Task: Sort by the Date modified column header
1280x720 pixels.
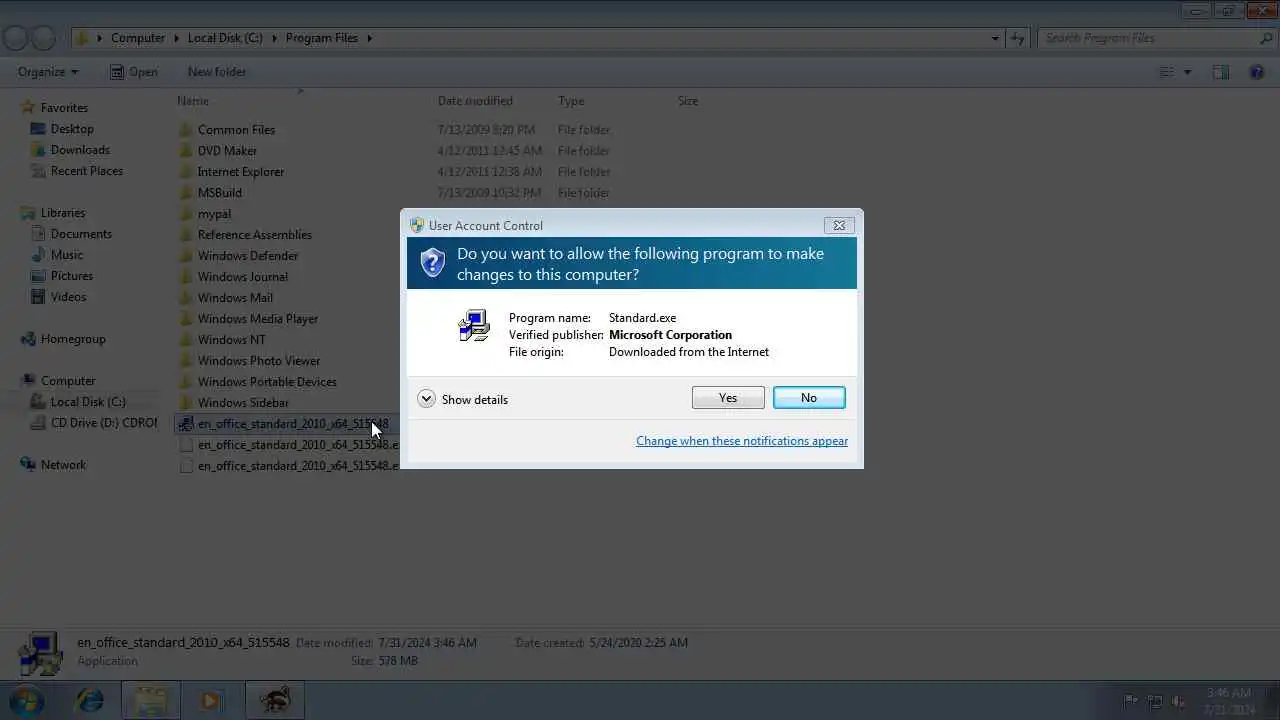Action: tap(475, 101)
